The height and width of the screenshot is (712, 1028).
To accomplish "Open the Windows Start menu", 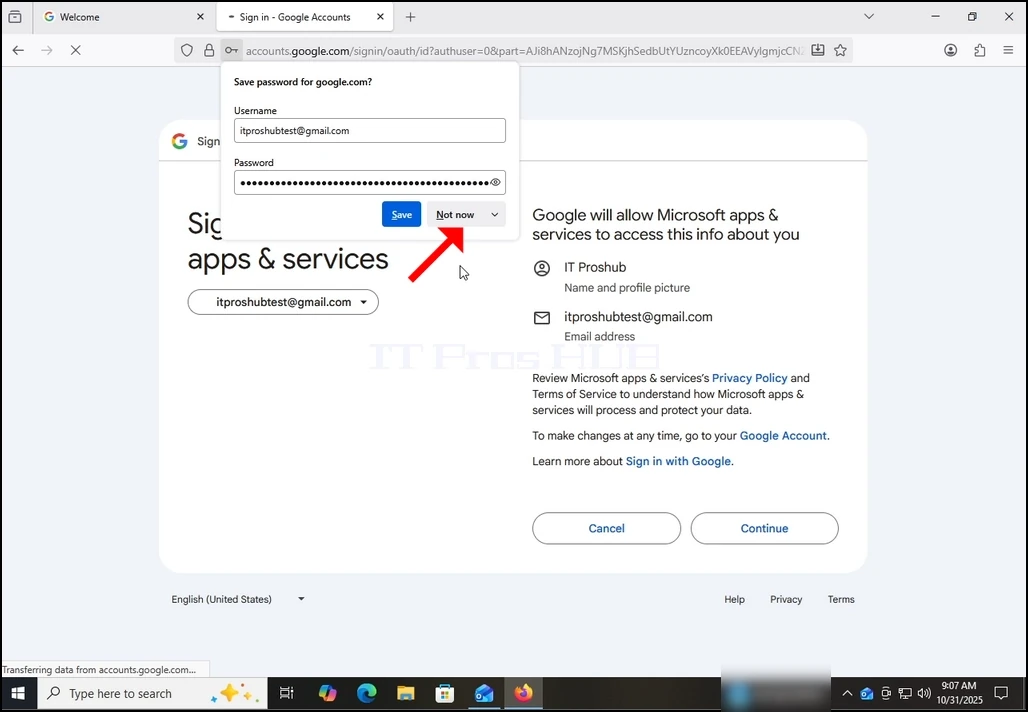I will point(18,694).
